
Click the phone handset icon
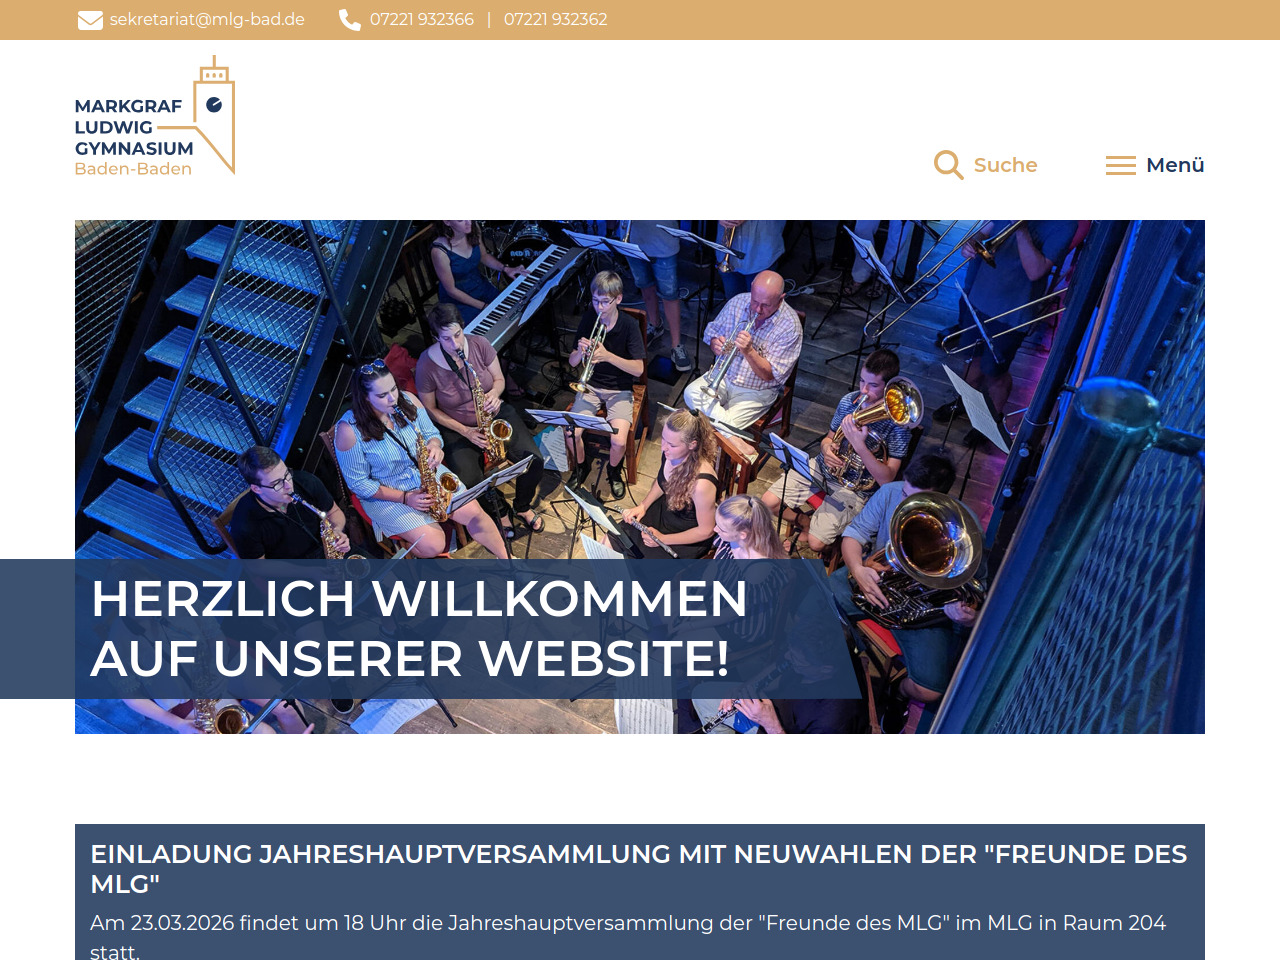tap(350, 20)
